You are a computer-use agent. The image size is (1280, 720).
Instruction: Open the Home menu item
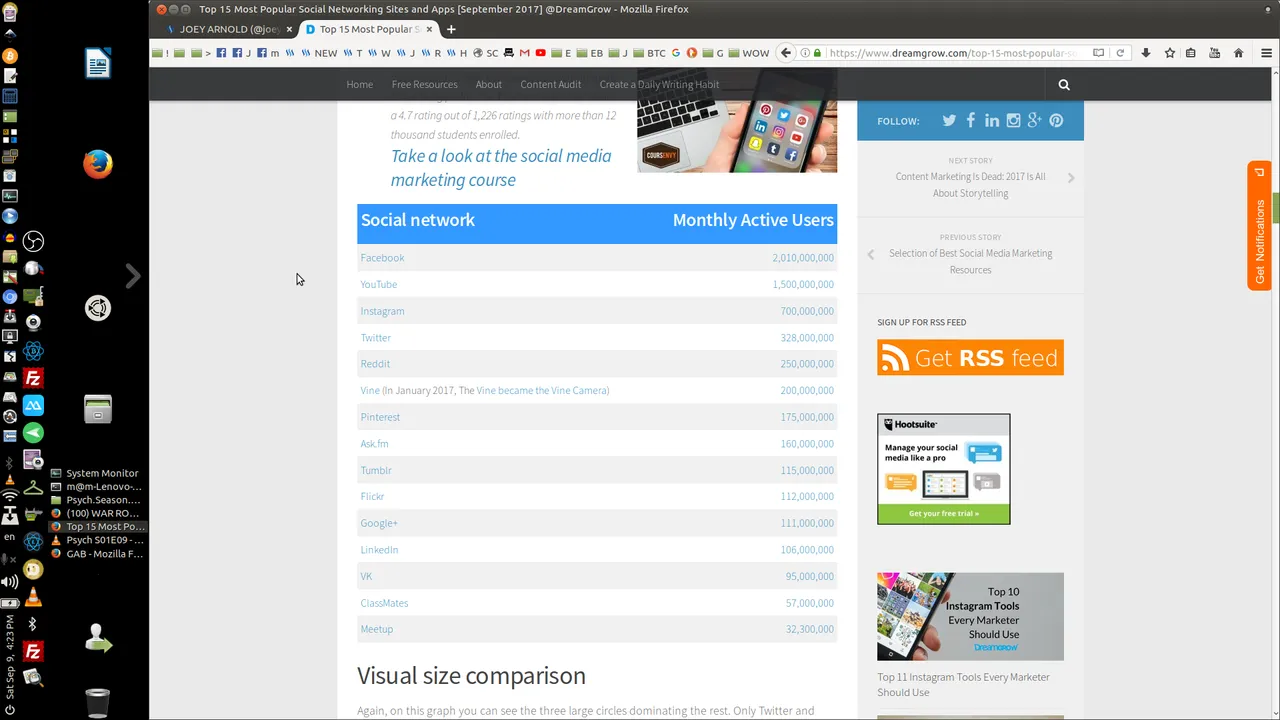tap(359, 84)
